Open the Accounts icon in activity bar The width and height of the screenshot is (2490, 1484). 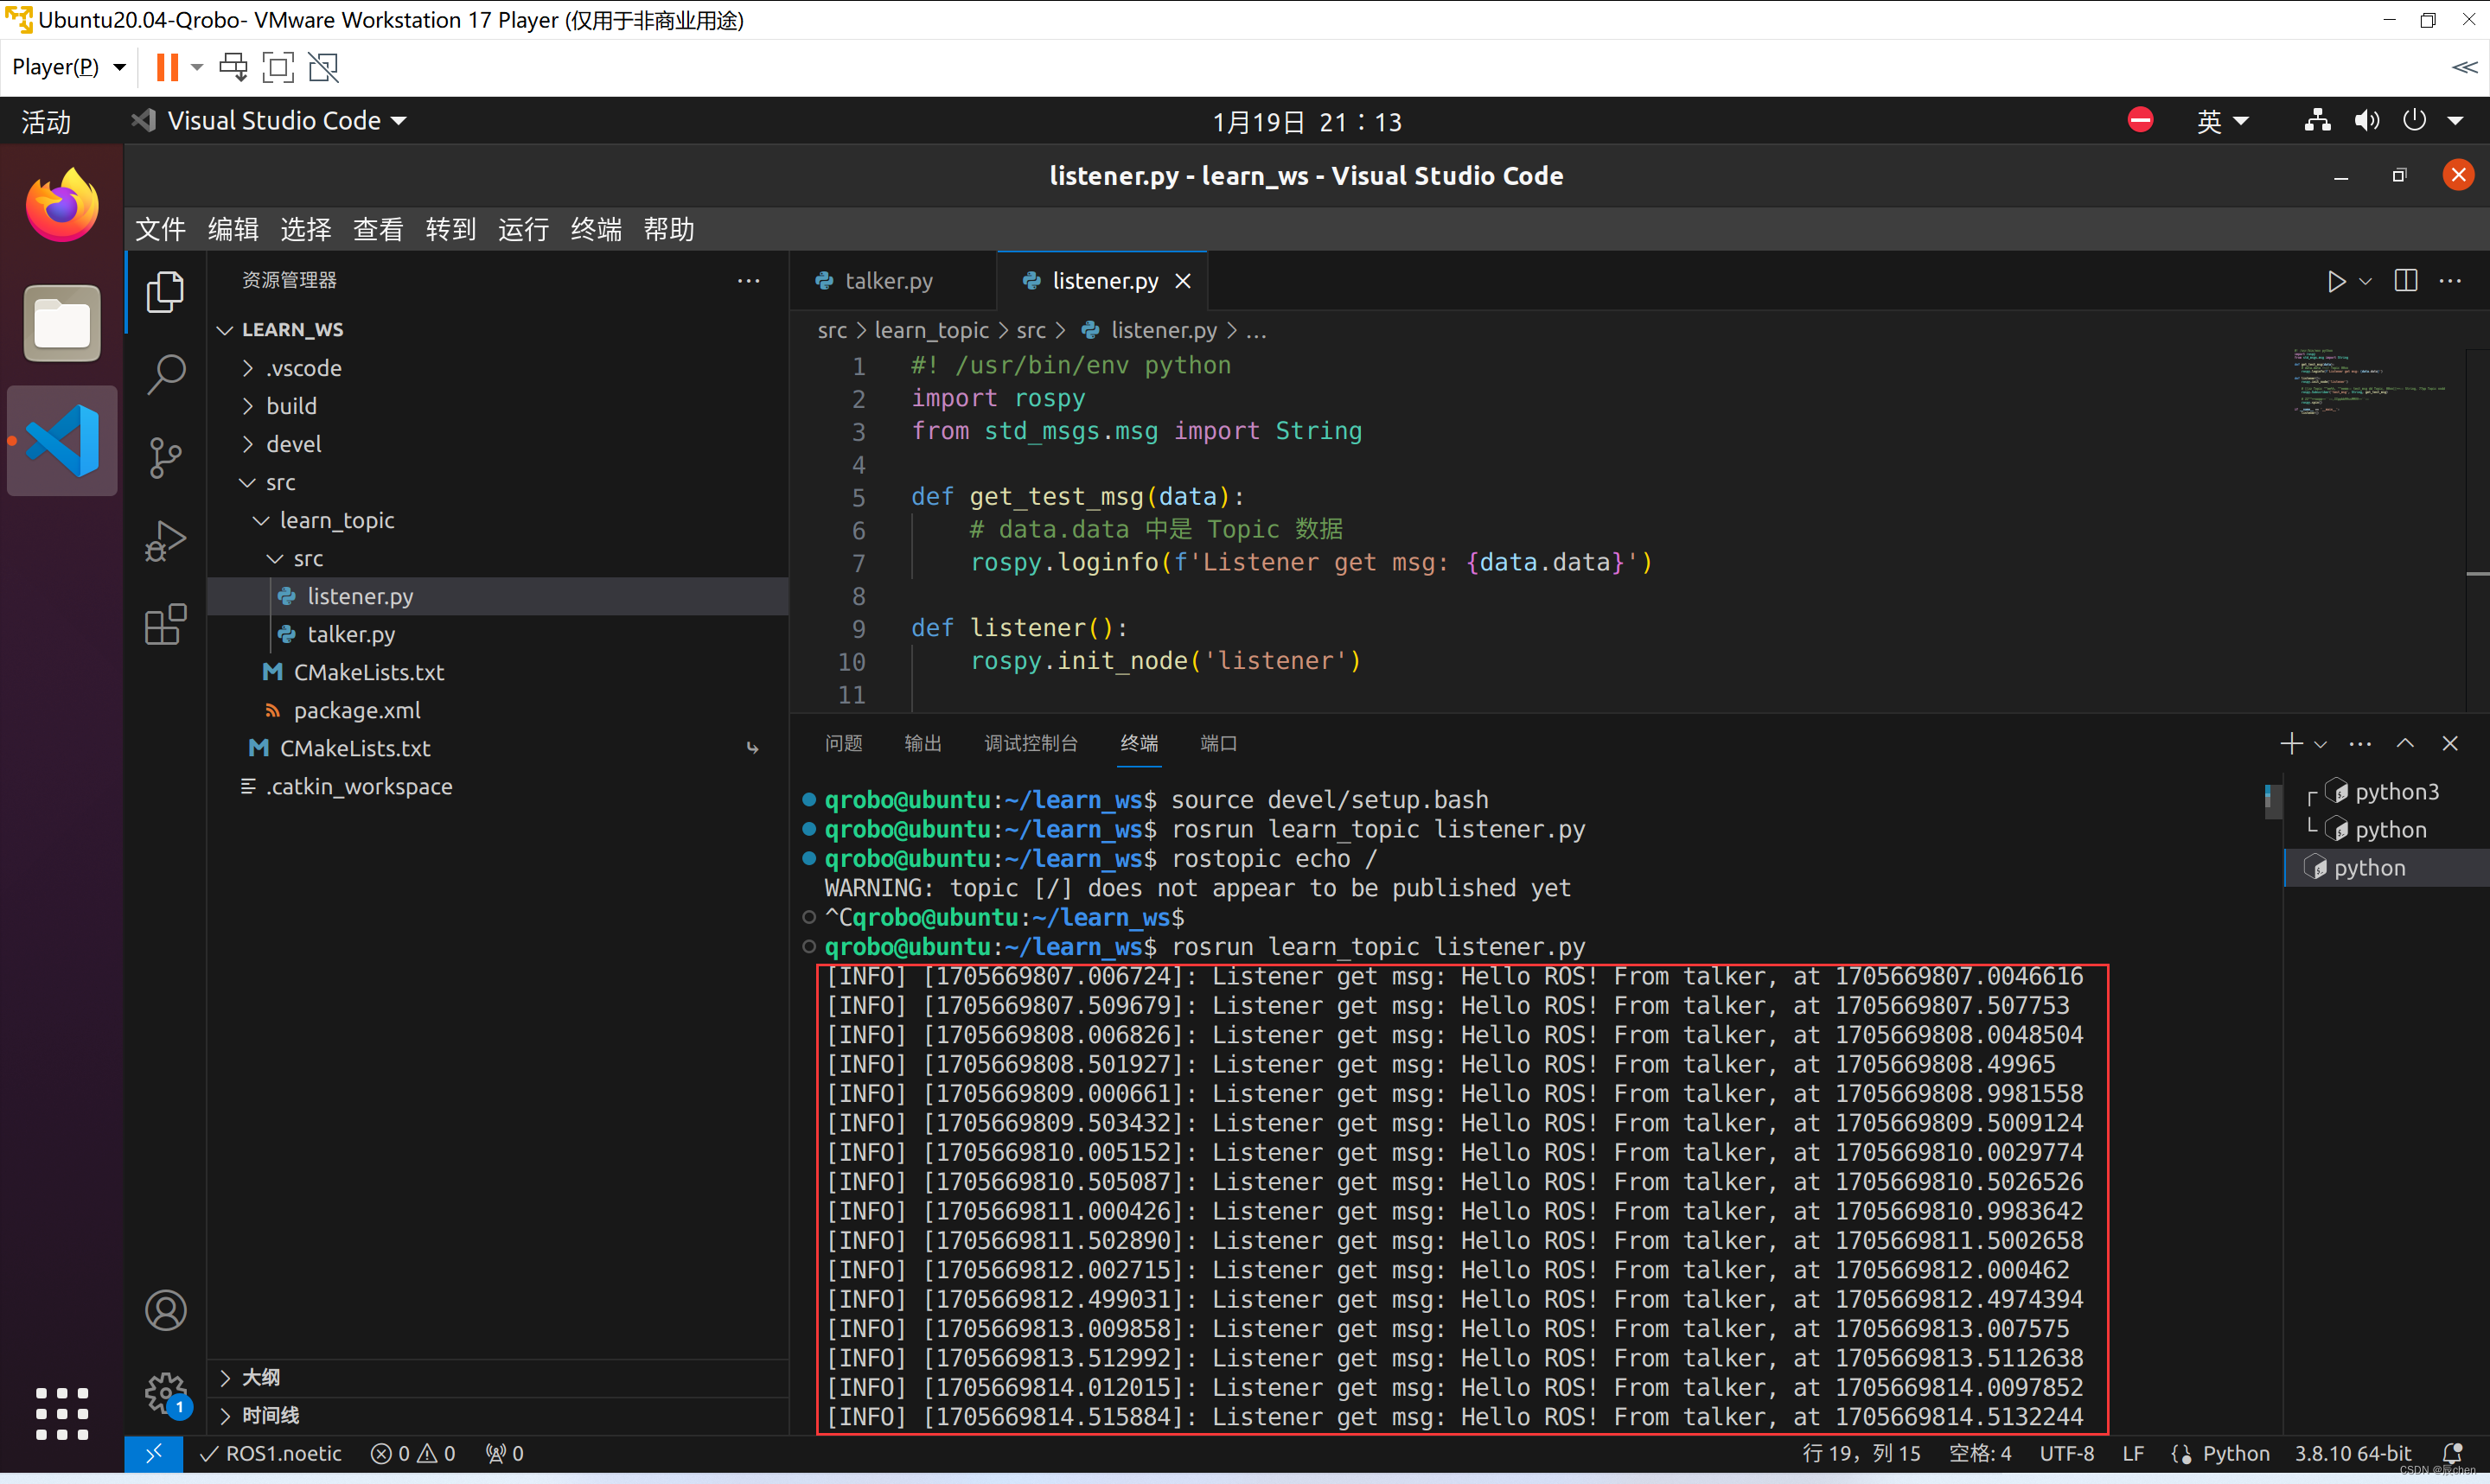[x=165, y=1310]
